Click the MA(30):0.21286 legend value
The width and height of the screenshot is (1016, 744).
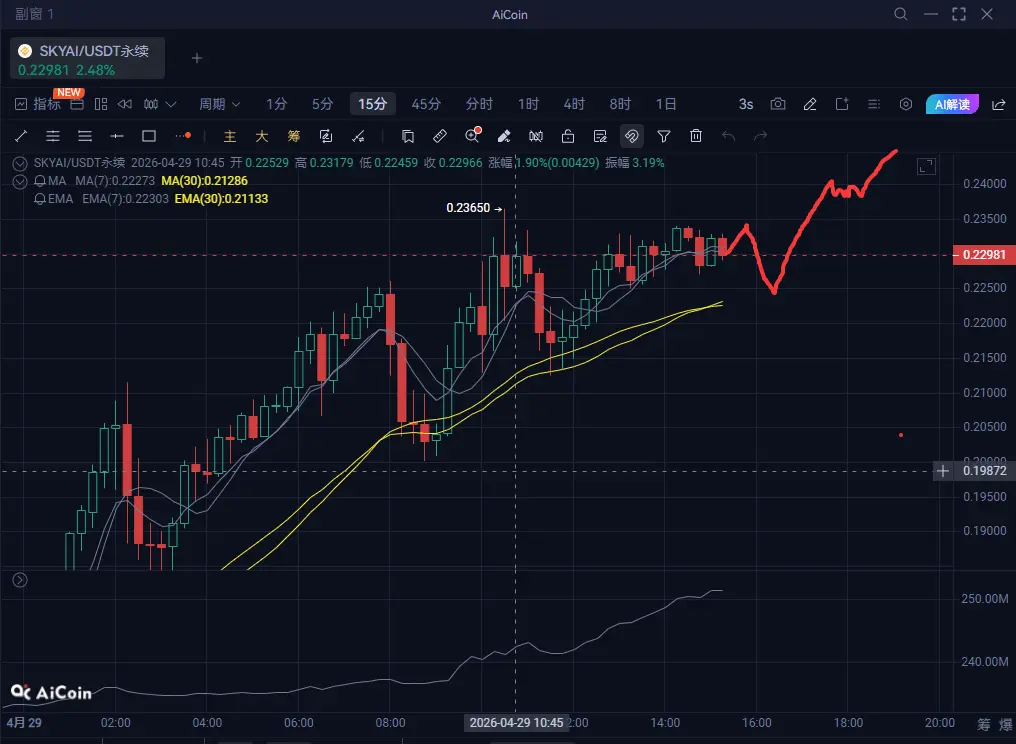point(204,181)
